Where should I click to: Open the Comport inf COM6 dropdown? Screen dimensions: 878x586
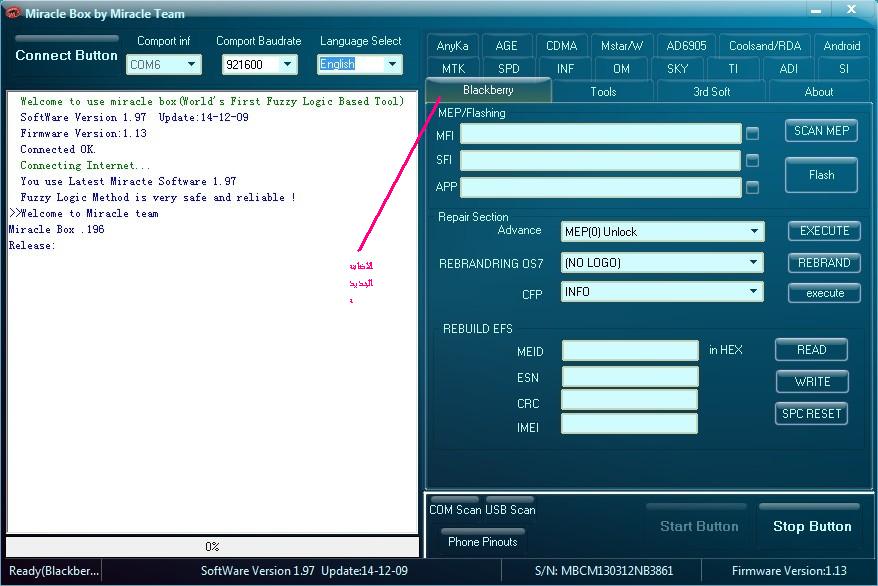coord(164,64)
